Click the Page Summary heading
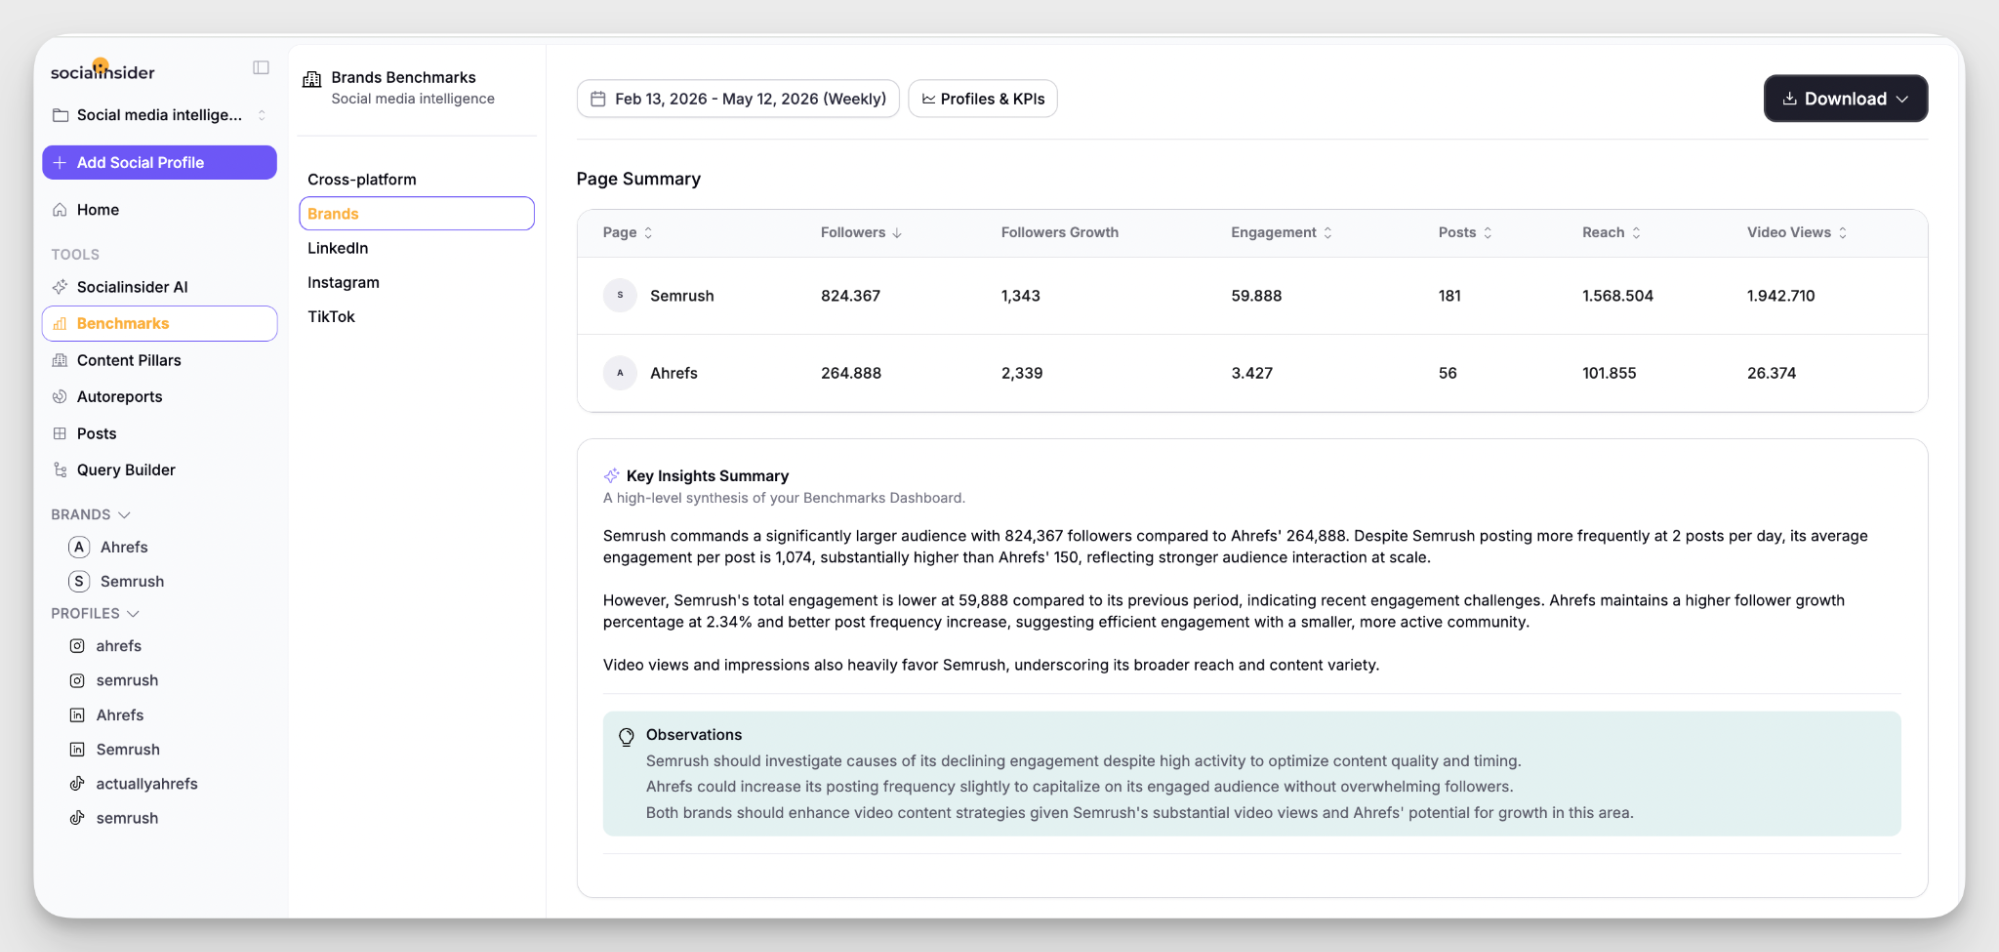Image resolution: width=1999 pixels, height=952 pixels. pyautogui.click(x=638, y=179)
